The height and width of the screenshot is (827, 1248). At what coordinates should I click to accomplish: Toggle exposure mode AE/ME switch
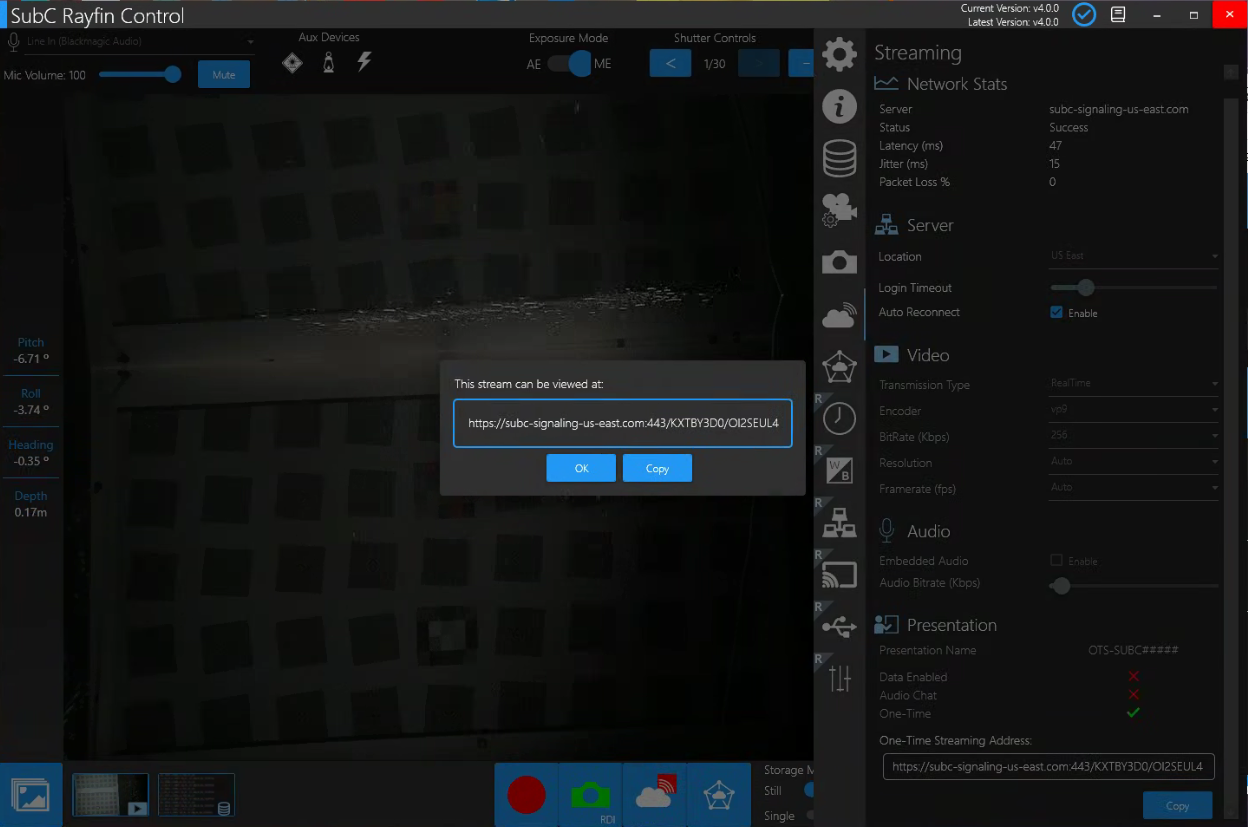[569, 64]
